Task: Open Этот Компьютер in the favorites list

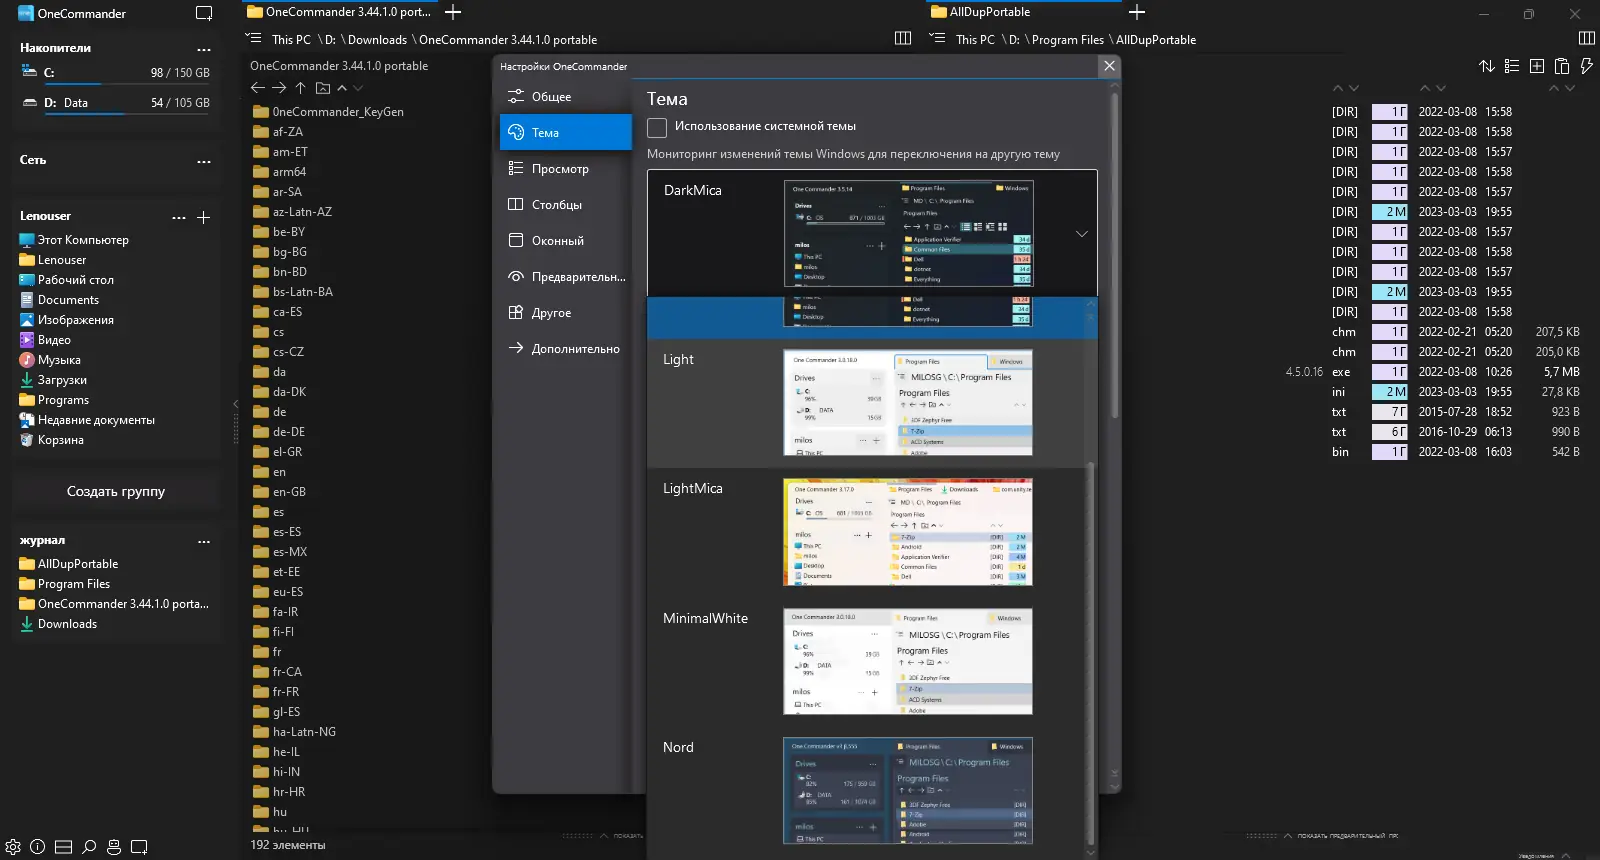Action: coord(74,240)
